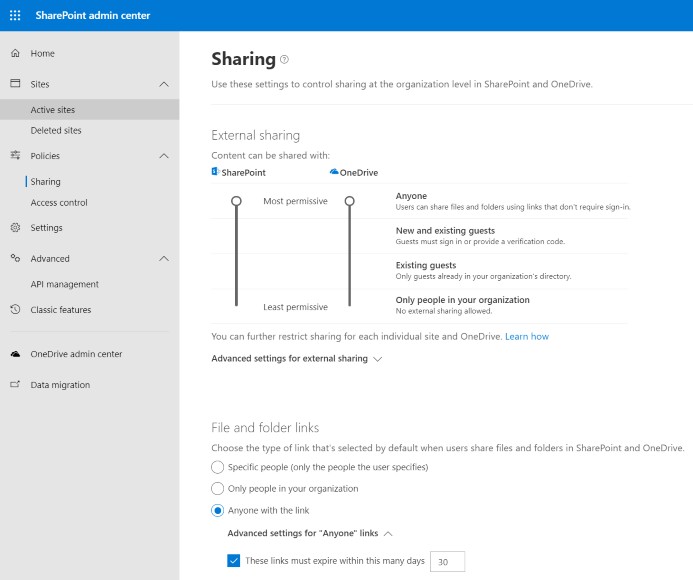
Task: Set SharePoint slider to least permissive end
Action: click(x=236, y=305)
